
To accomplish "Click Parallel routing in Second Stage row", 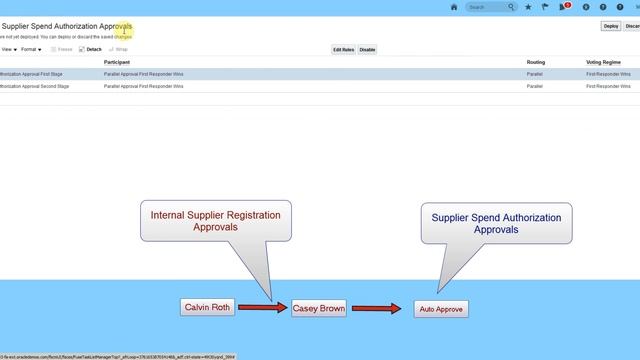I will tap(534, 87).
